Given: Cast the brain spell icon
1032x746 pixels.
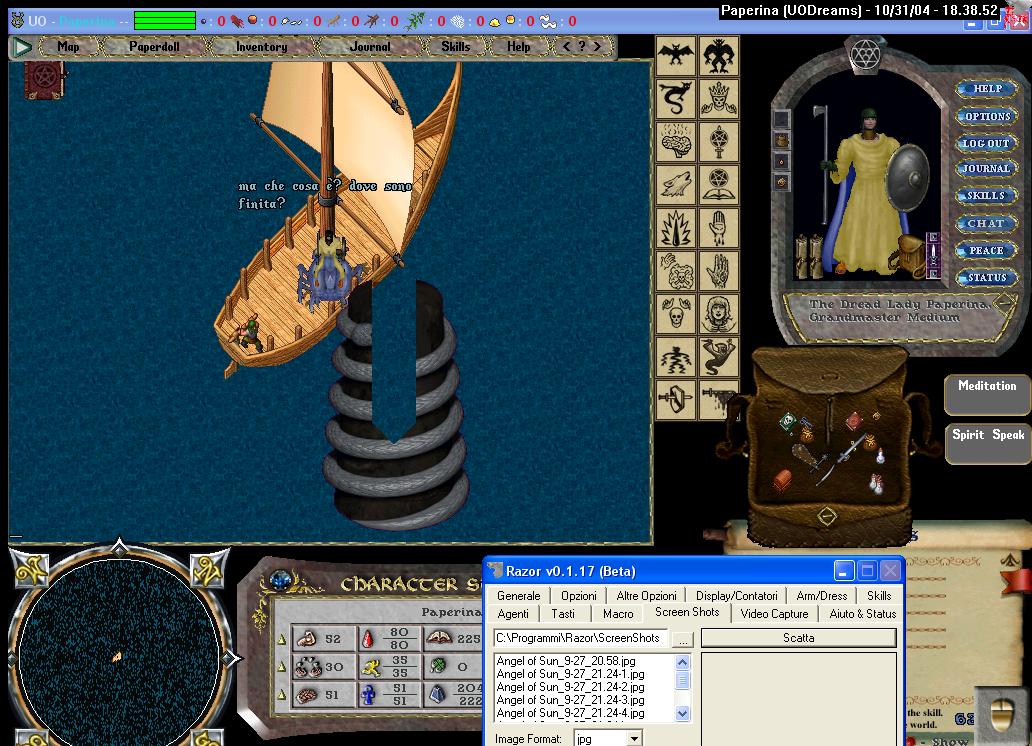Looking at the screenshot, I should [x=676, y=142].
